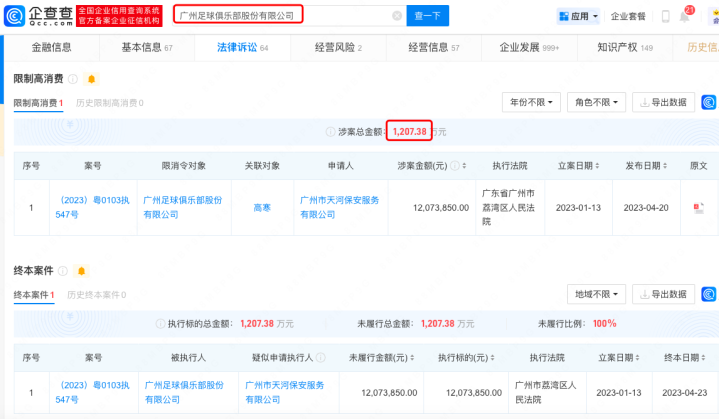Sort by 未履行金额(元) column
Viewport: 719px width, 419px height.
412,358
